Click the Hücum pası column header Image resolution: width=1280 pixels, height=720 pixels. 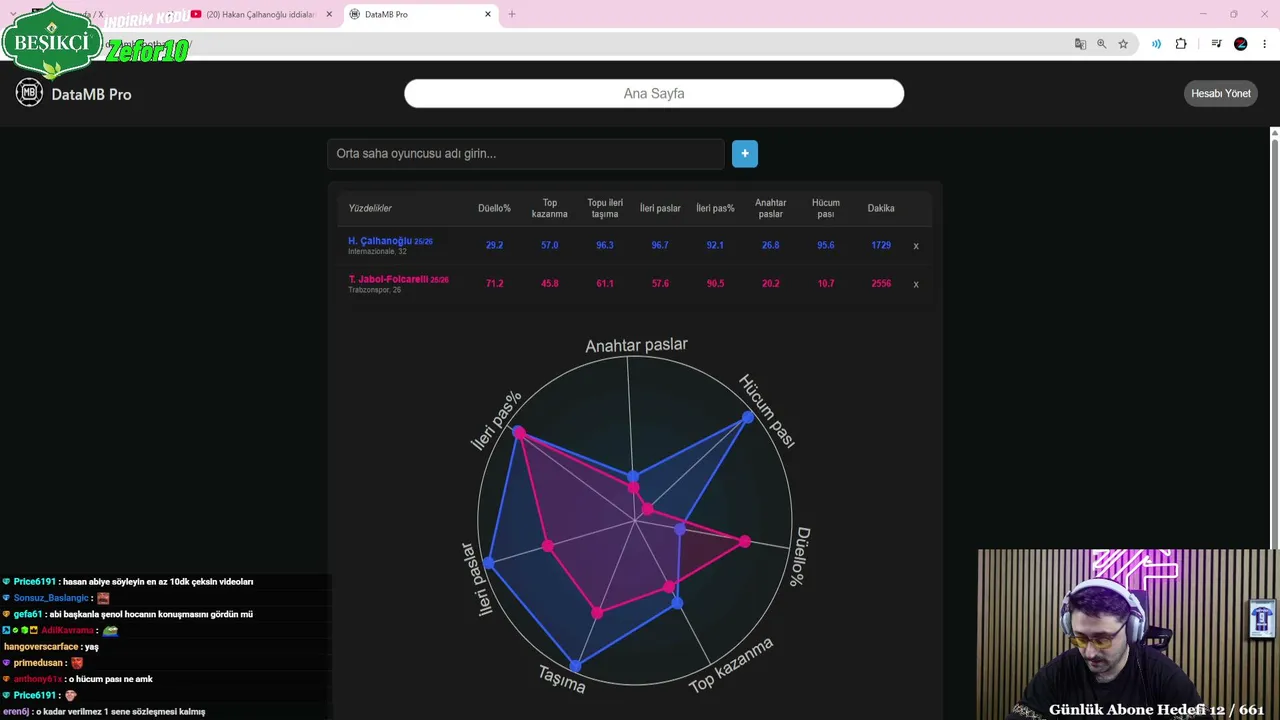click(826, 208)
